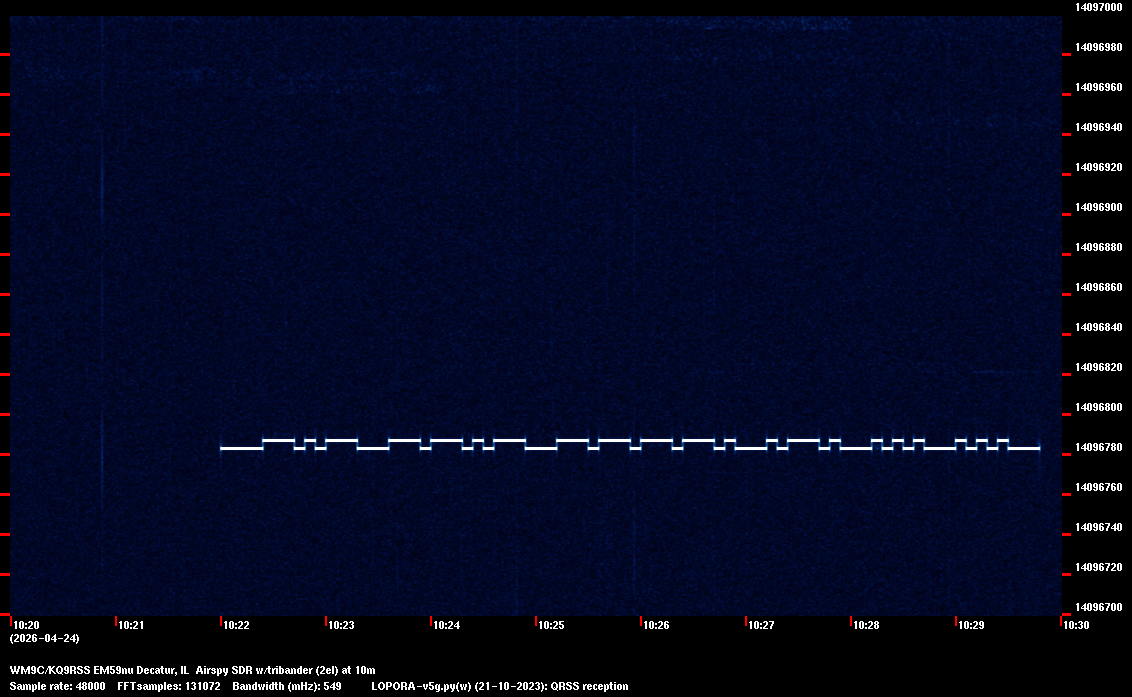The width and height of the screenshot is (1132, 697).
Task: Select the 10:30 time axis label
Action: tap(1076, 626)
